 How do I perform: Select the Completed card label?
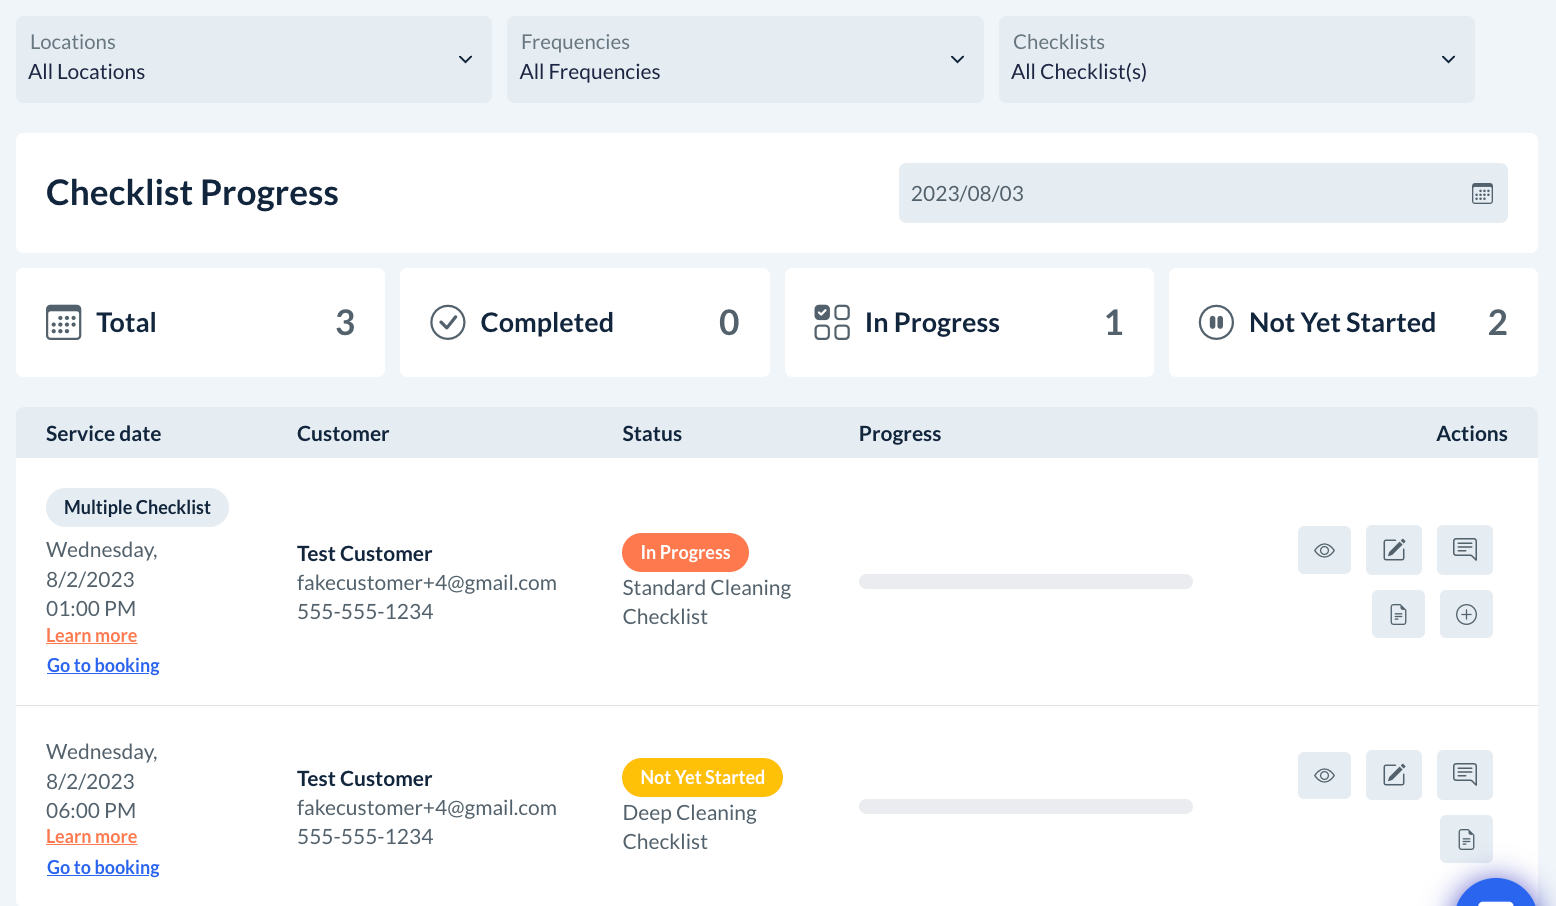pos(547,322)
